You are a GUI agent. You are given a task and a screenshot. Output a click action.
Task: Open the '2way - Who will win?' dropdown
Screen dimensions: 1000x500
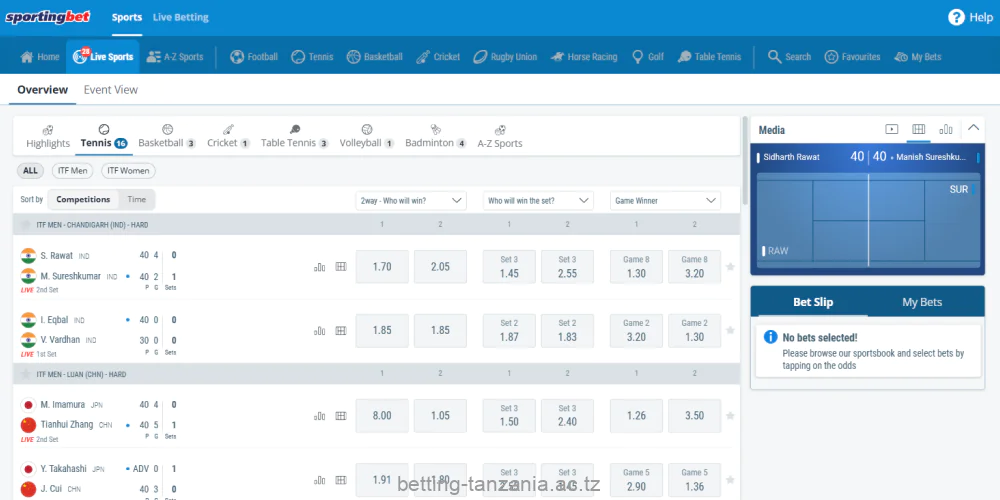[411, 200]
